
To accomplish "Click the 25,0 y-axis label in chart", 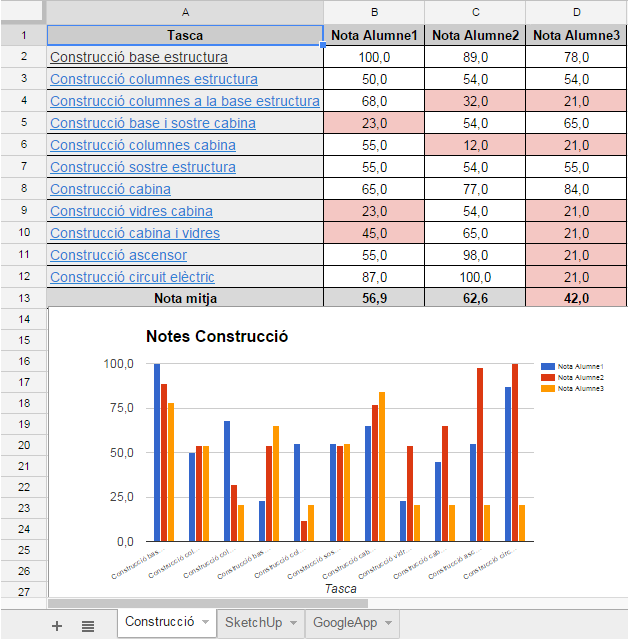I will coord(121,497).
